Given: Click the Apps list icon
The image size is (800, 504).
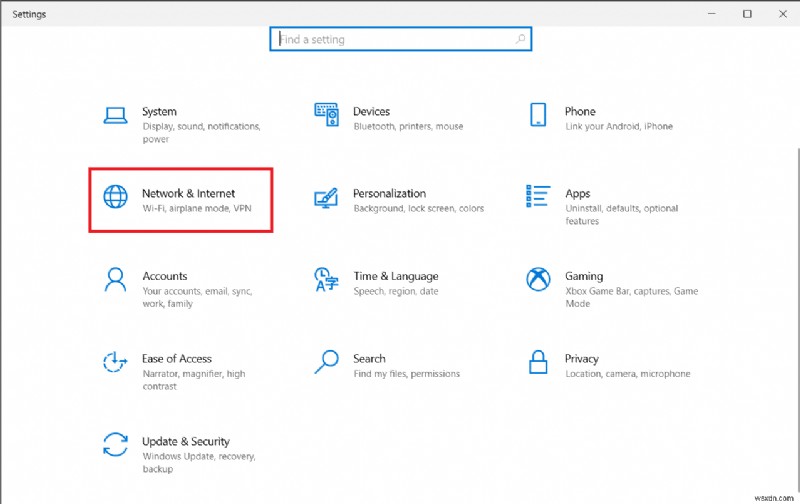Looking at the screenshot, I should pos(538,196).
